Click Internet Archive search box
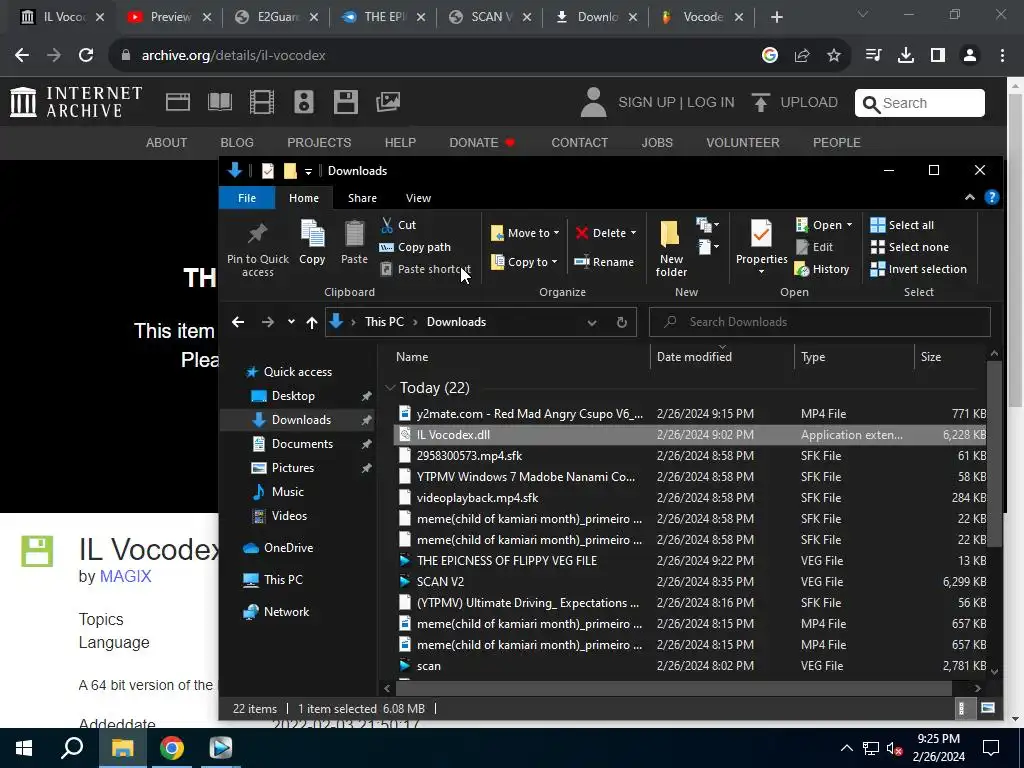 click(x=920, y=103)
